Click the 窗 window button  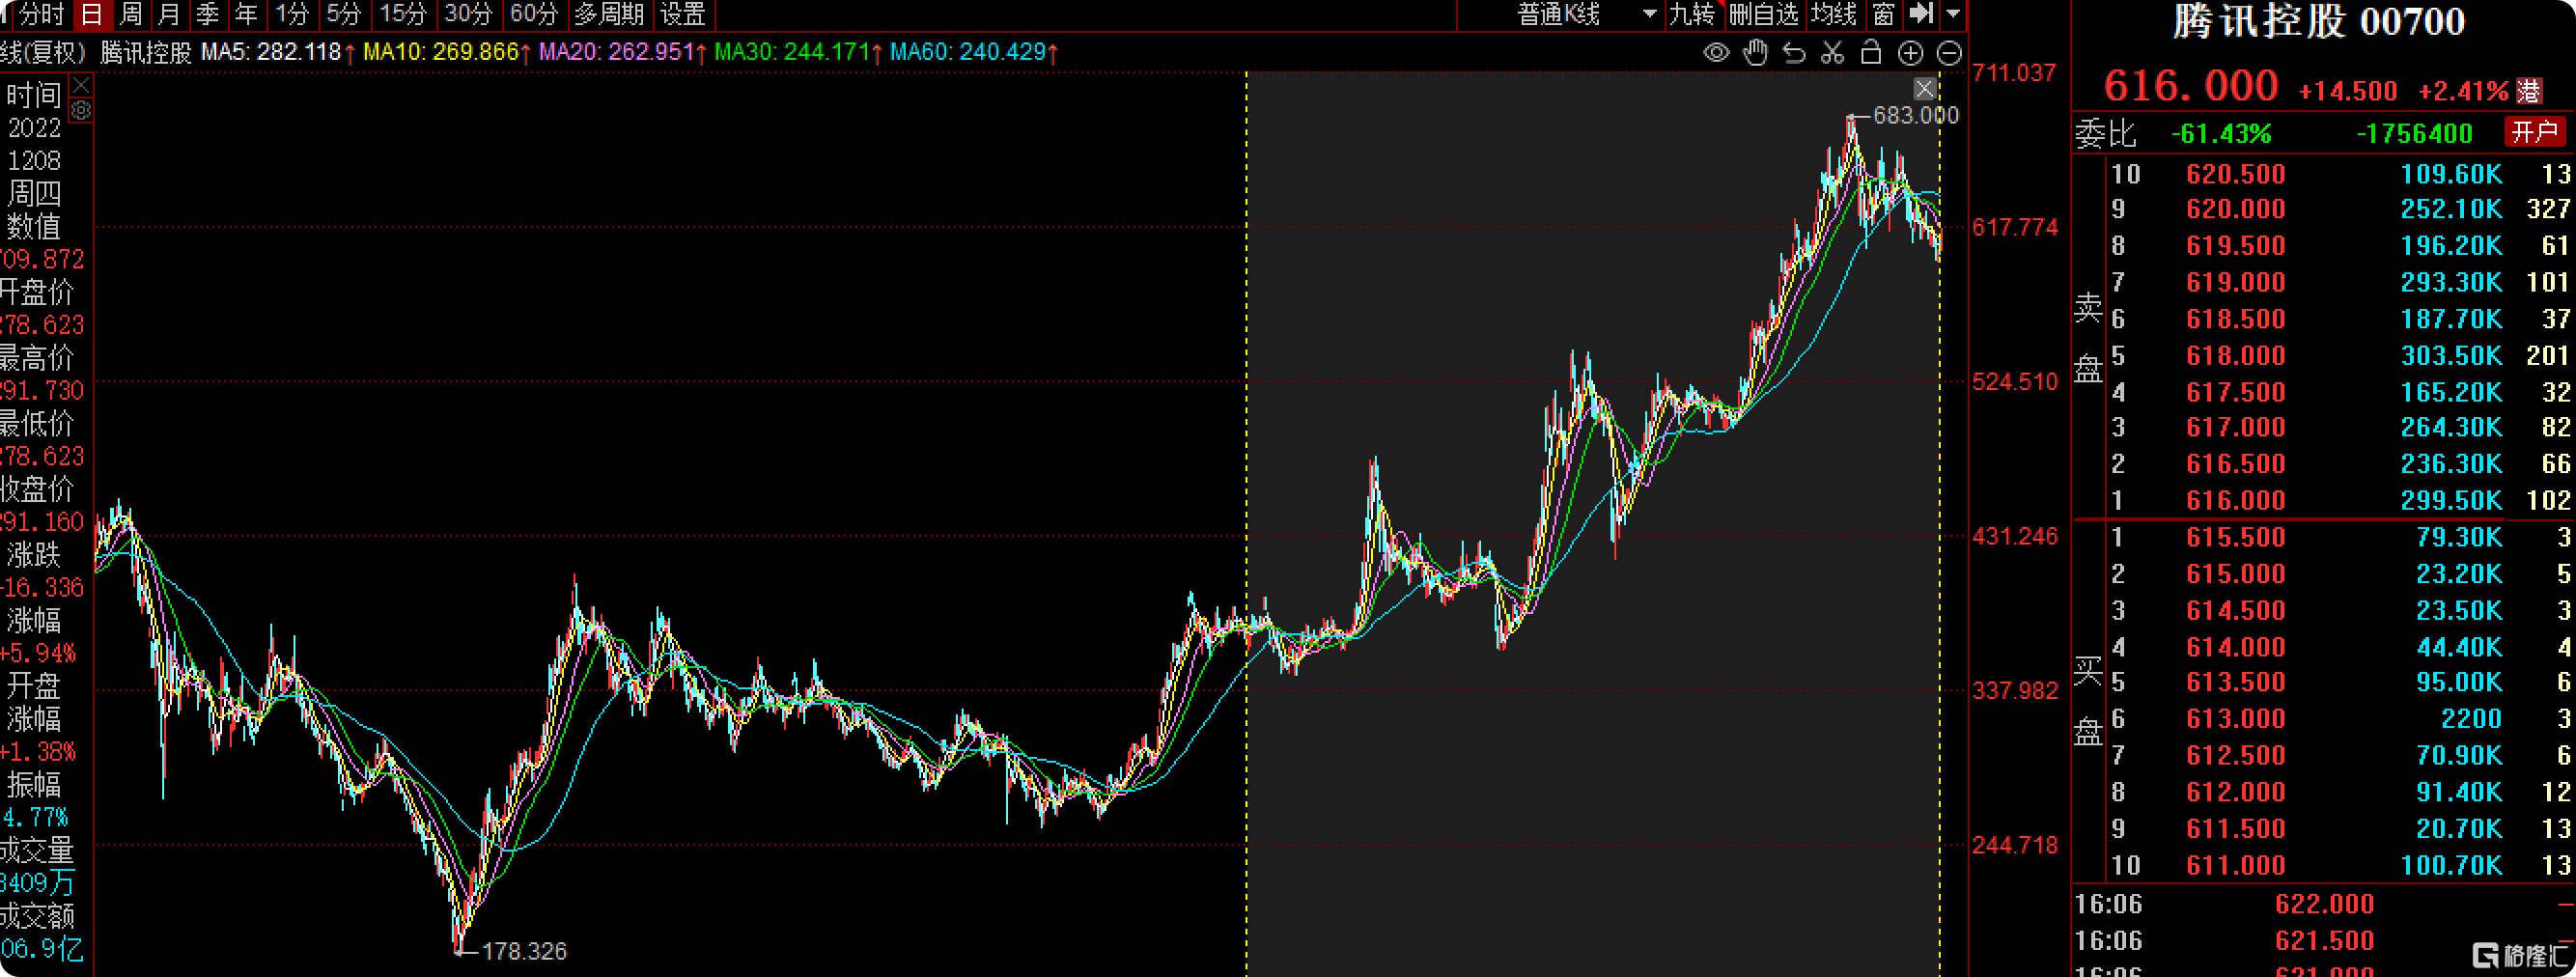pyautogui.click(x=1883, y=14)
